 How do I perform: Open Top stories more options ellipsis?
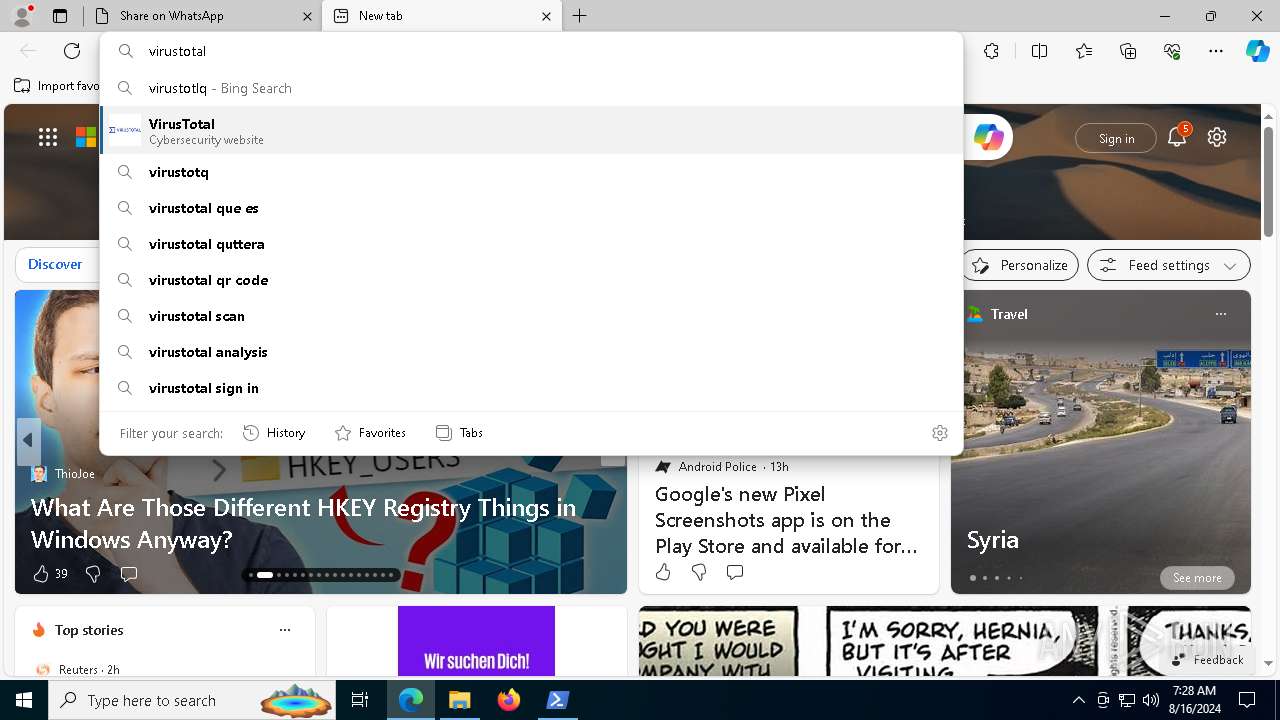point(285,630)
